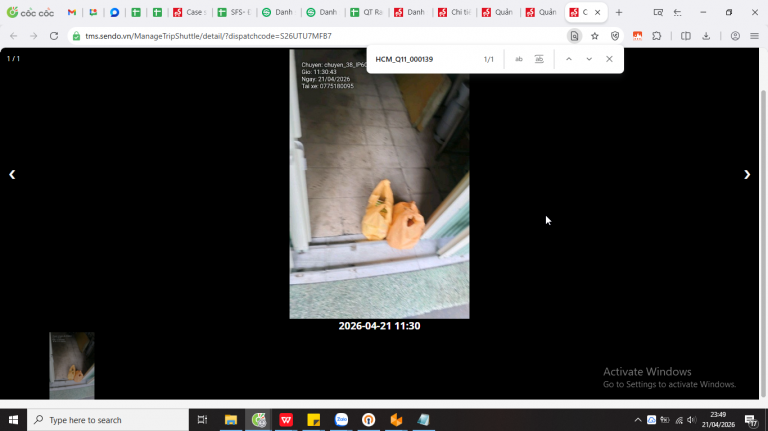The width and height of the screenshot is (768, 431).
Task: Open volume control in system tray
Action: pos(692,420)
